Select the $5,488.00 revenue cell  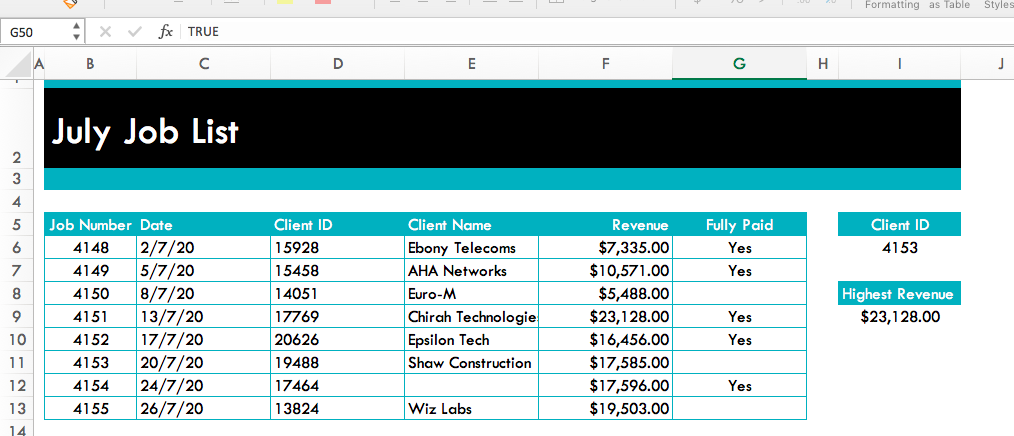point(605,294)
